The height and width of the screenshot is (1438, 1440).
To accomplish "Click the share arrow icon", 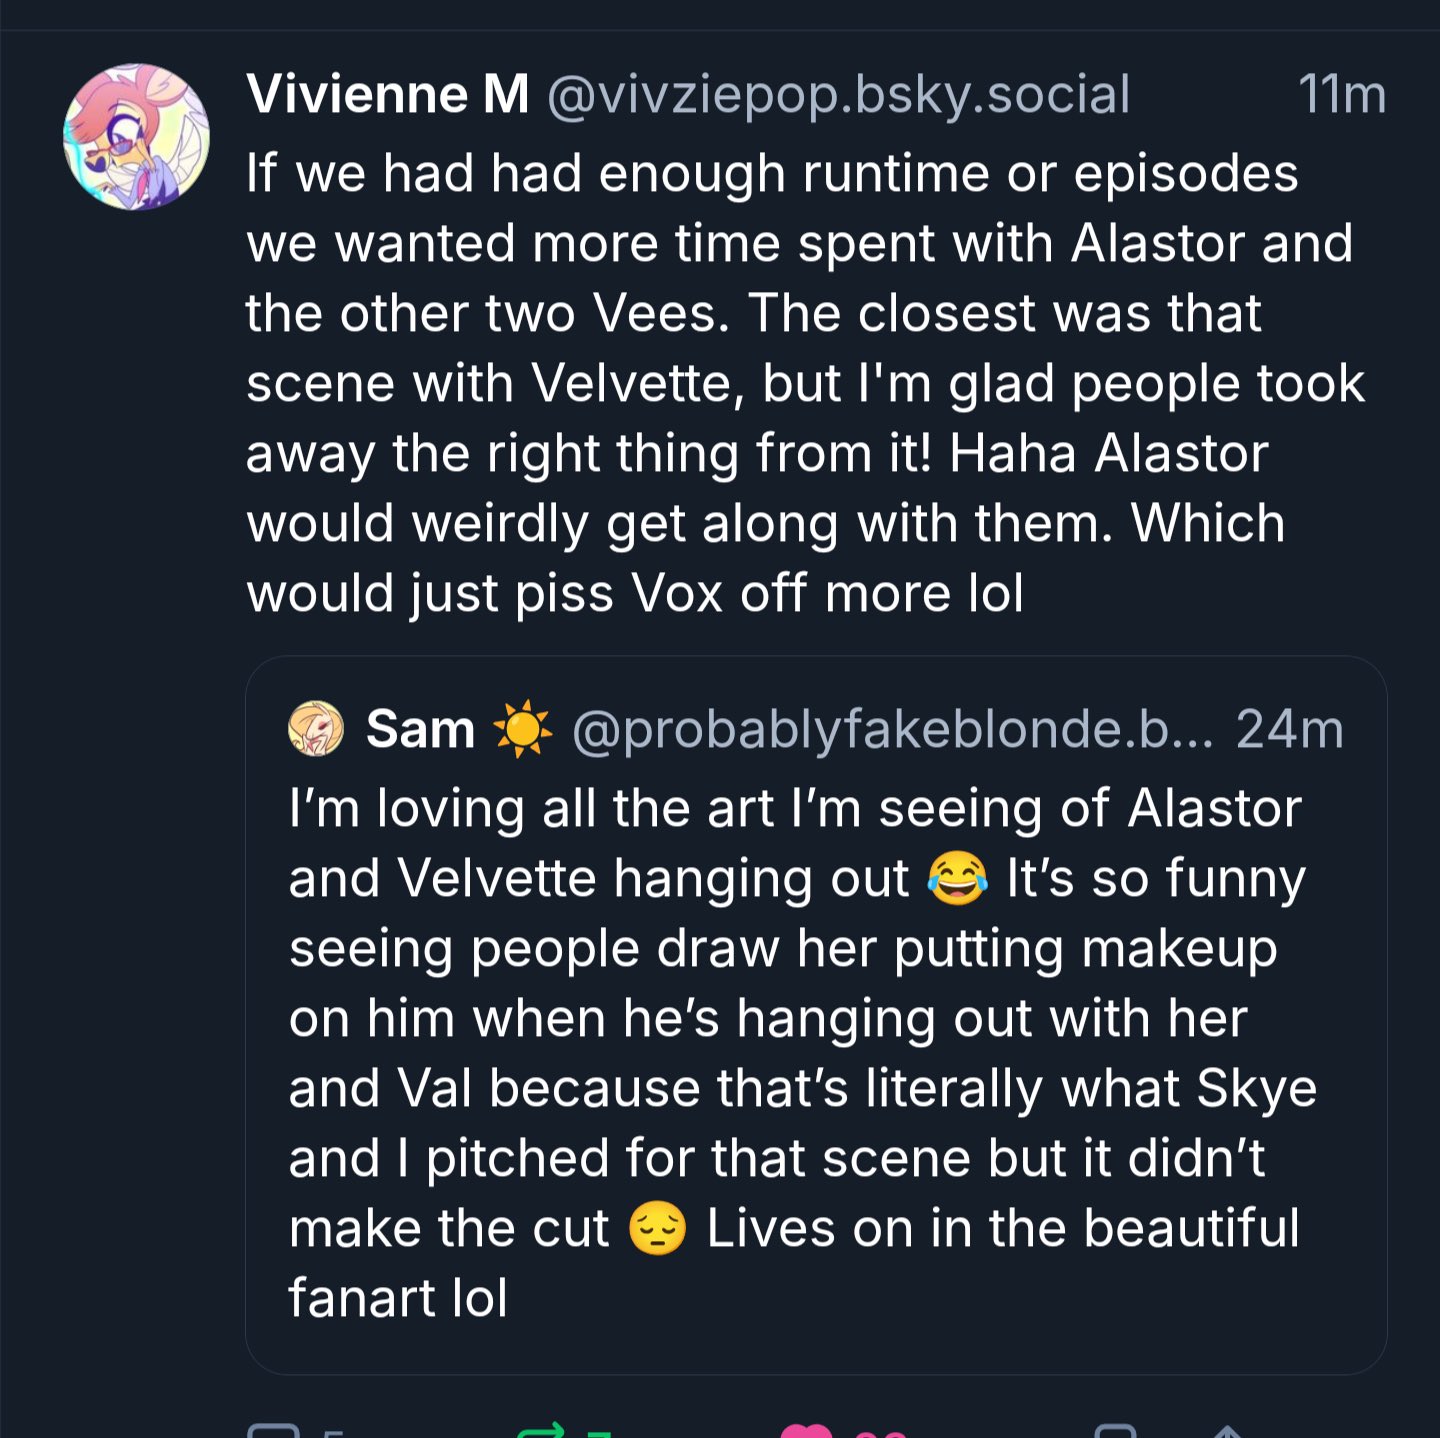I will [x=1227, y=1432].
